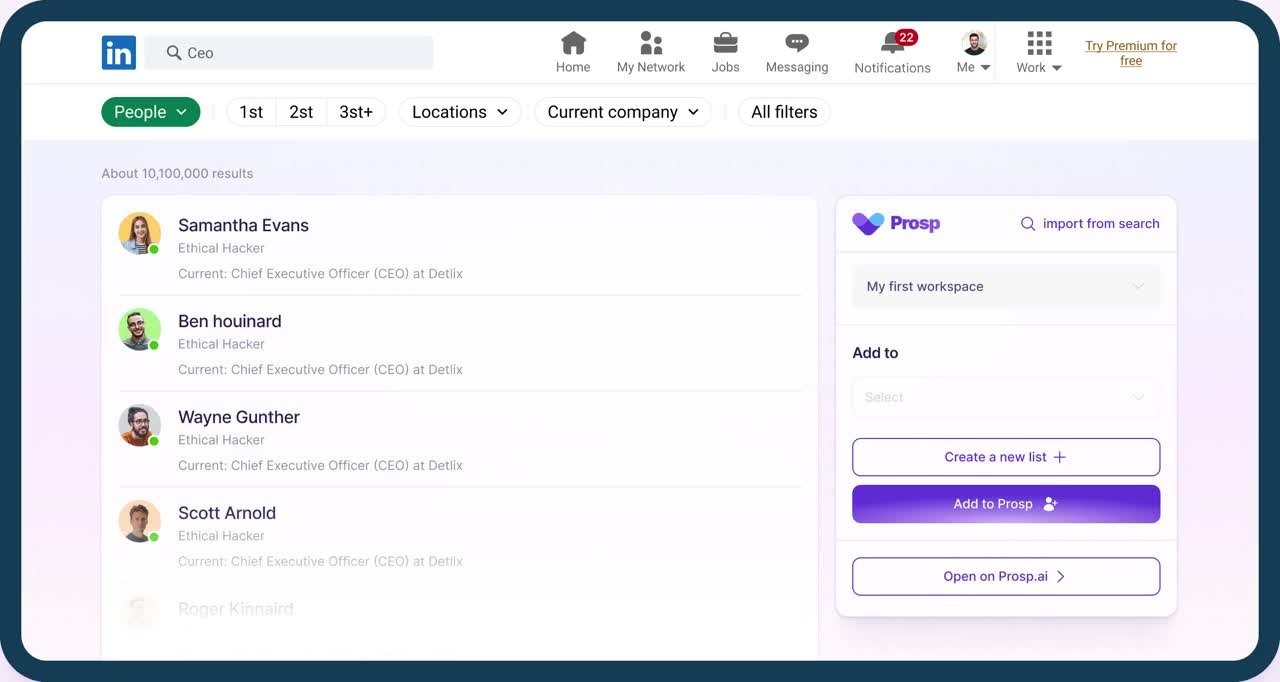
Task: Open the LinkedIn Home page
Action: click(x=573, y=50)
